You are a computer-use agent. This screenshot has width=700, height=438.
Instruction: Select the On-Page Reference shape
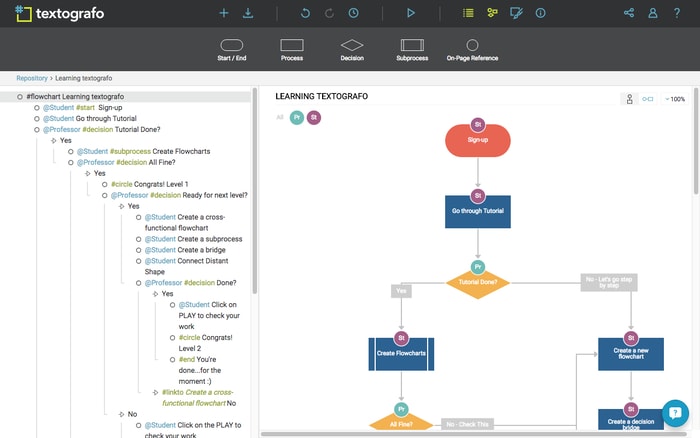coord(472,50)
